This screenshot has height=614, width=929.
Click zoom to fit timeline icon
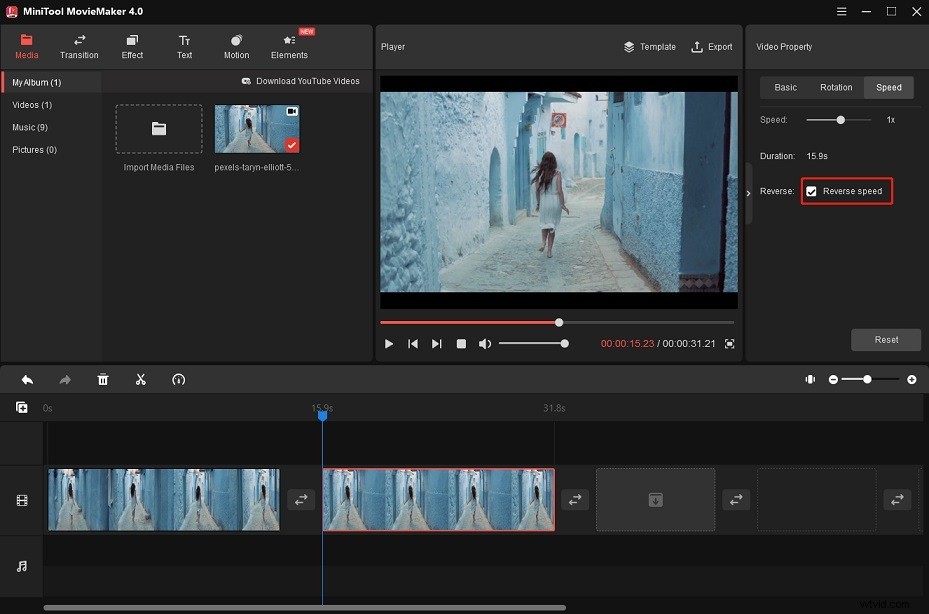[x=810, y=380]
